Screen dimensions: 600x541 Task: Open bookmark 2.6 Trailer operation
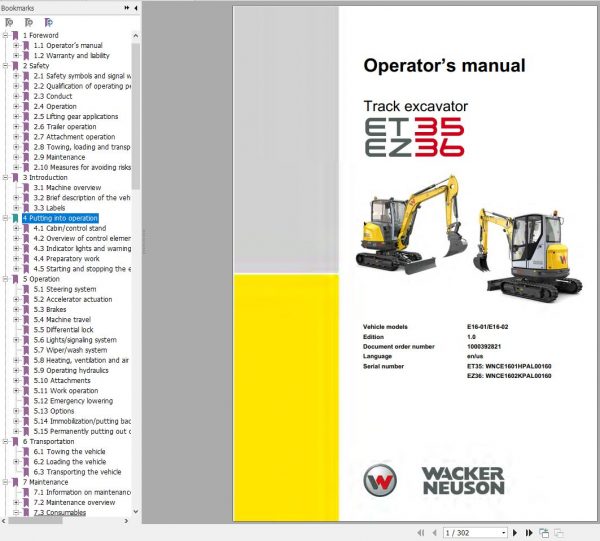pyautogui.click(x=65, y=127)
